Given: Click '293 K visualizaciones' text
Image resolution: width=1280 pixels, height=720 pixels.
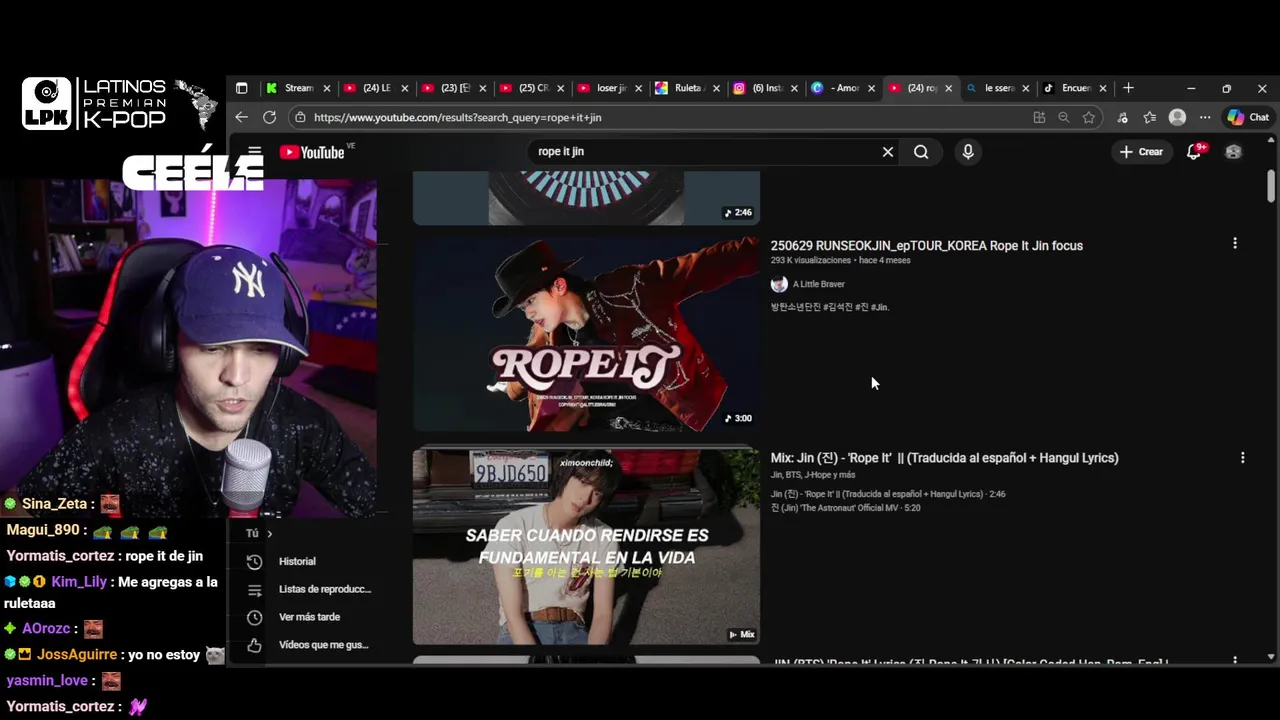Looking at the screenshot, I should (x=810, y=260).
